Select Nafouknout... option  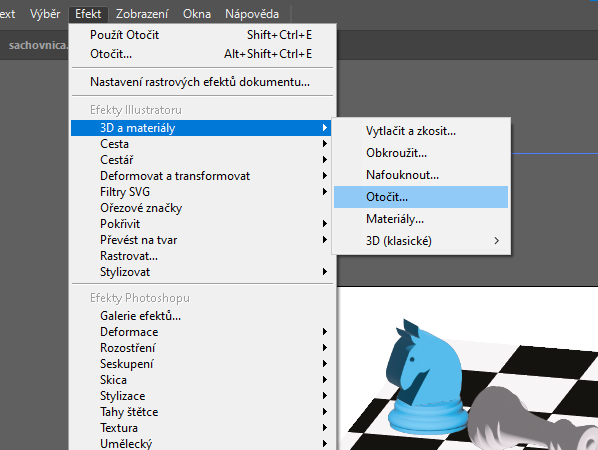pyautogui.click(x=421, y=175)
